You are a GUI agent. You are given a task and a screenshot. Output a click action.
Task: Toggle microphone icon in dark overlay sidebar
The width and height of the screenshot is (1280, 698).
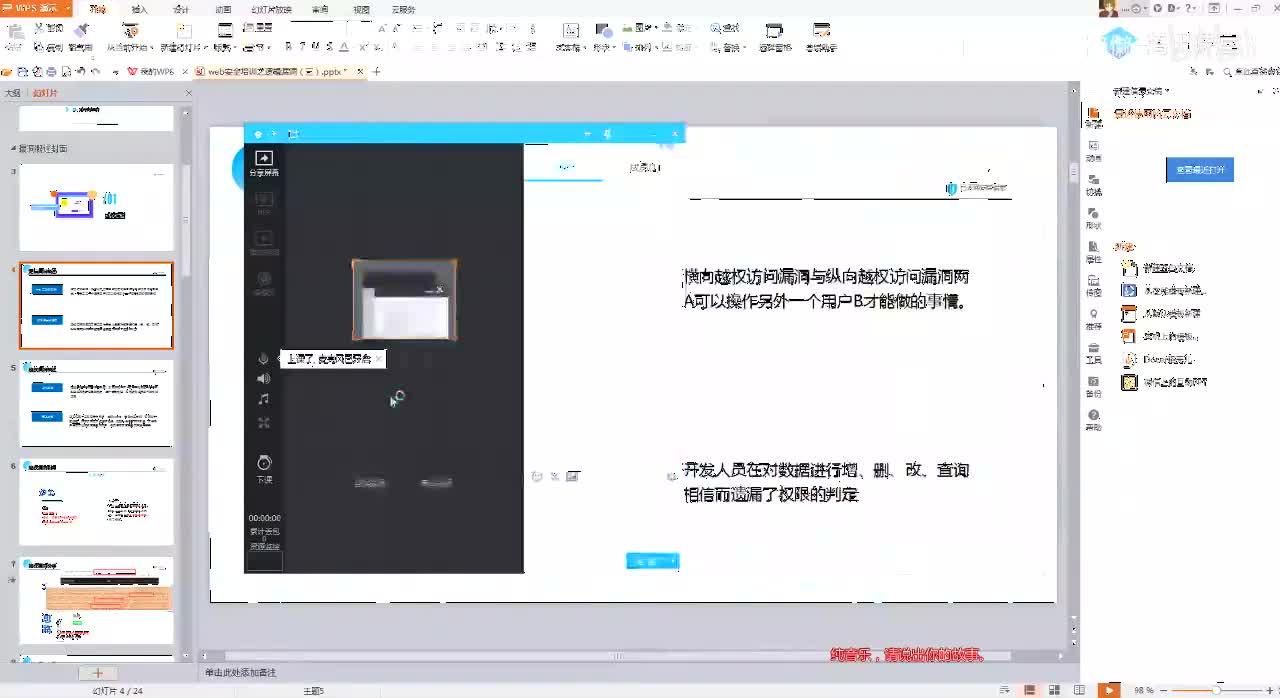[x=264, y=358]
